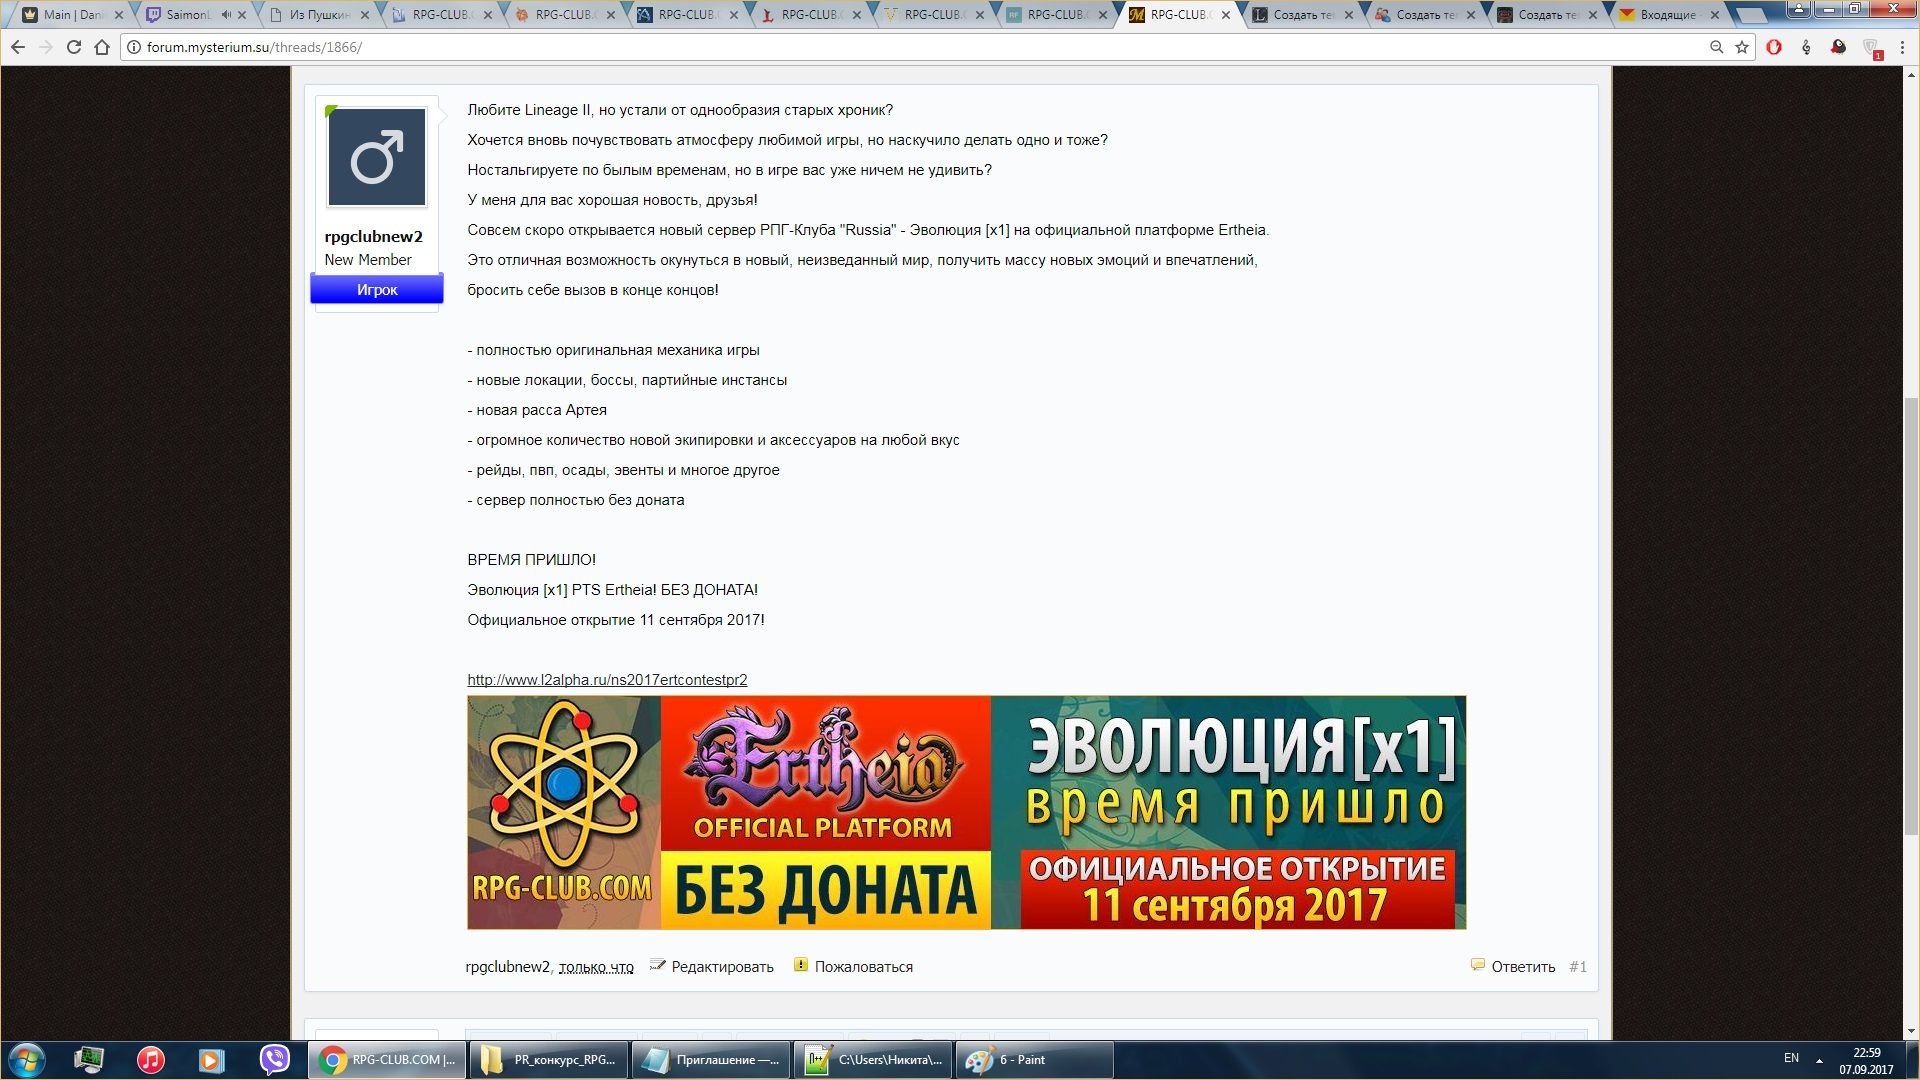Open the Windows Start menu
Viewport: 1920px width, 1080px height.
27,1060
